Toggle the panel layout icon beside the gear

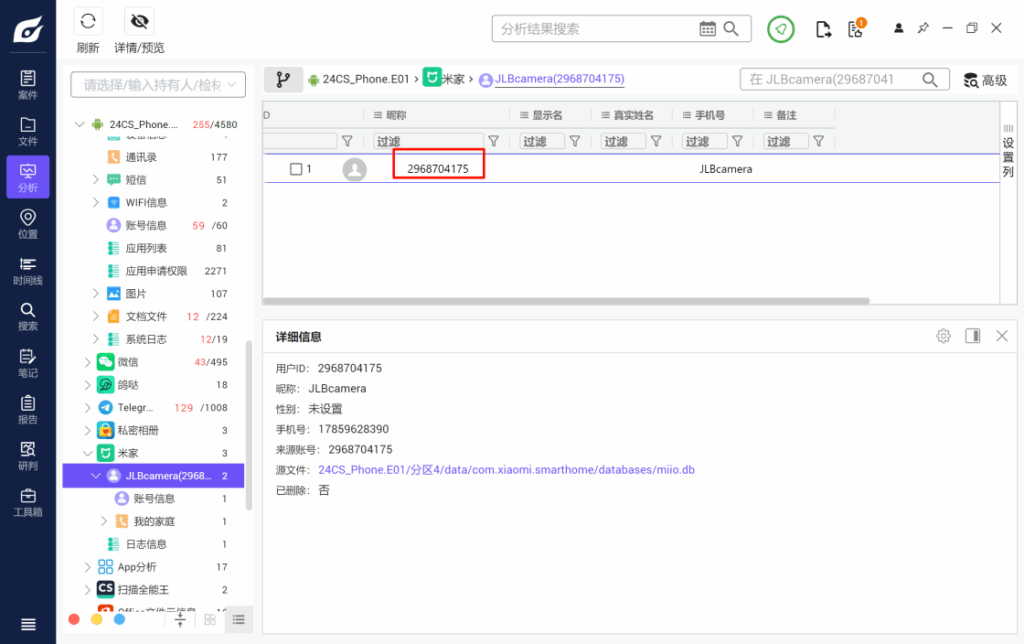tap(972, 336)
